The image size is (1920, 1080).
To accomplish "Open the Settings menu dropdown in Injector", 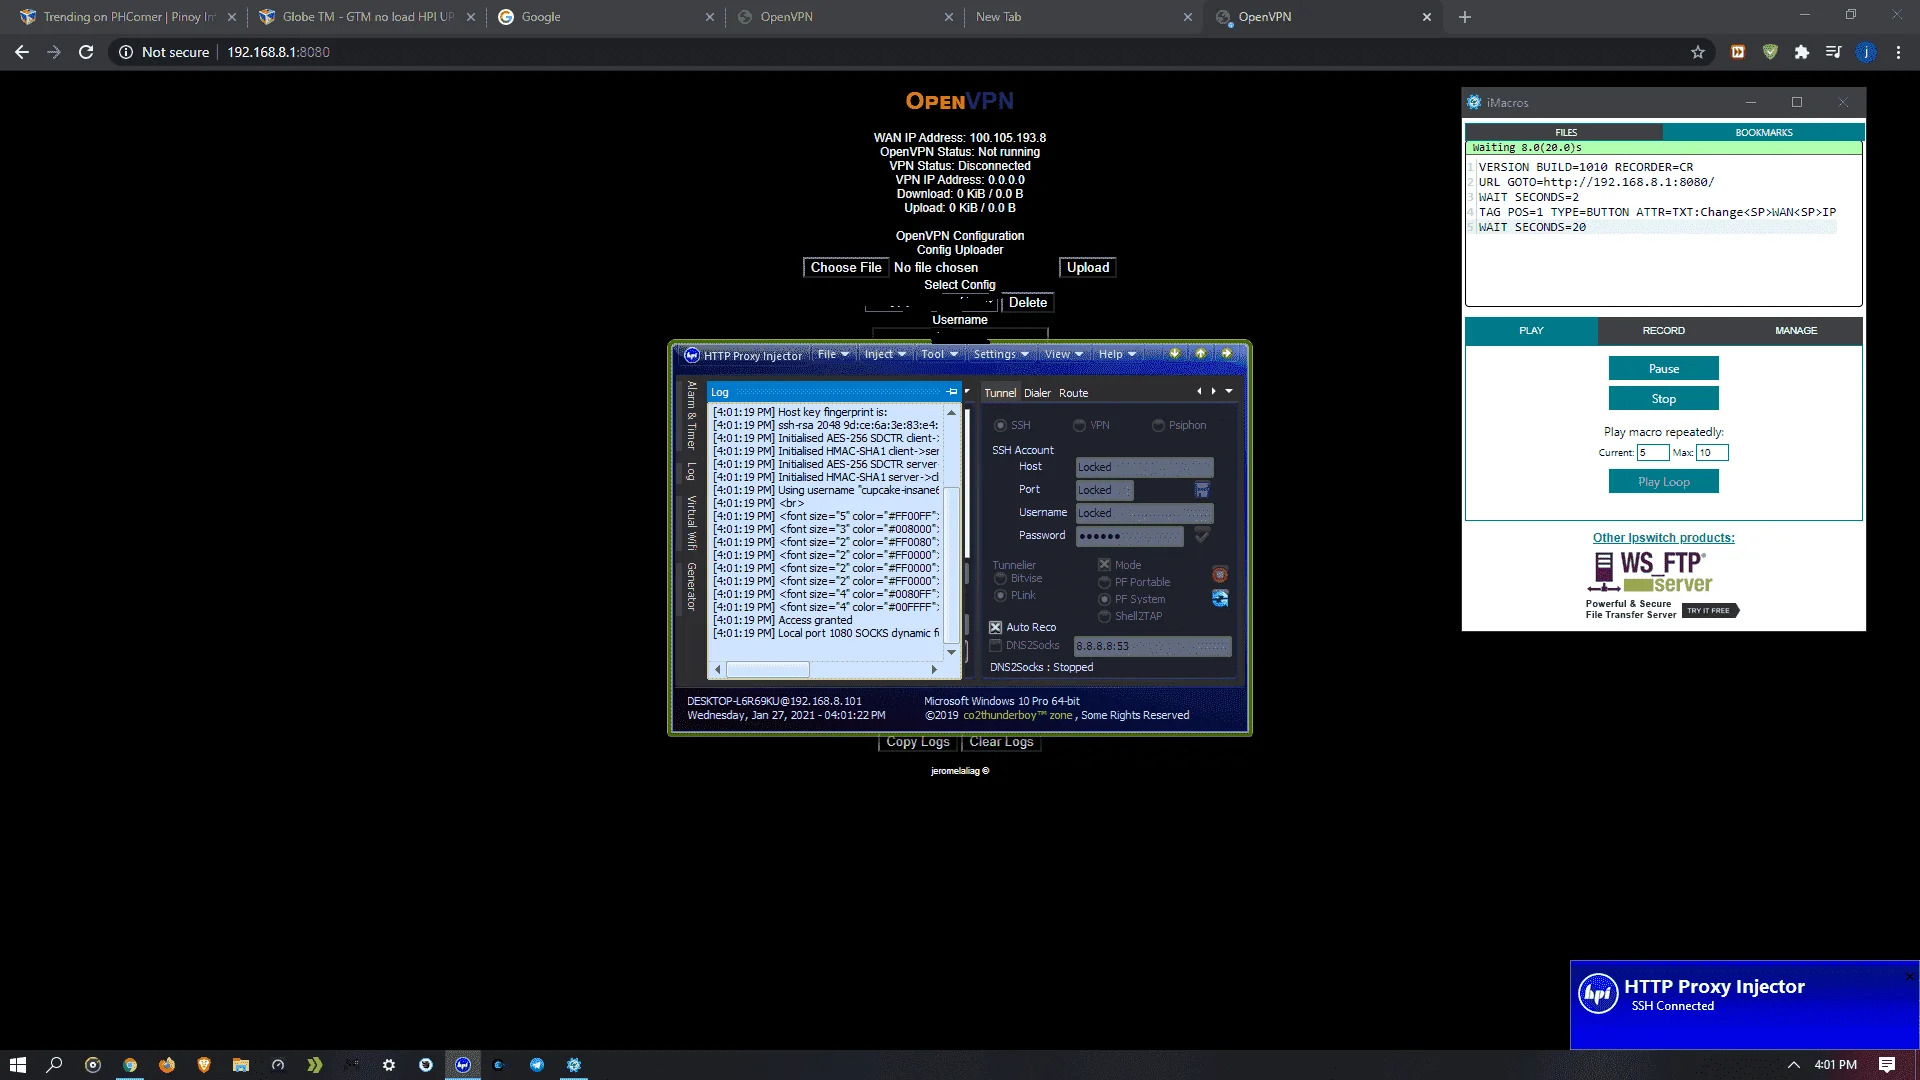I will 1001,354.
